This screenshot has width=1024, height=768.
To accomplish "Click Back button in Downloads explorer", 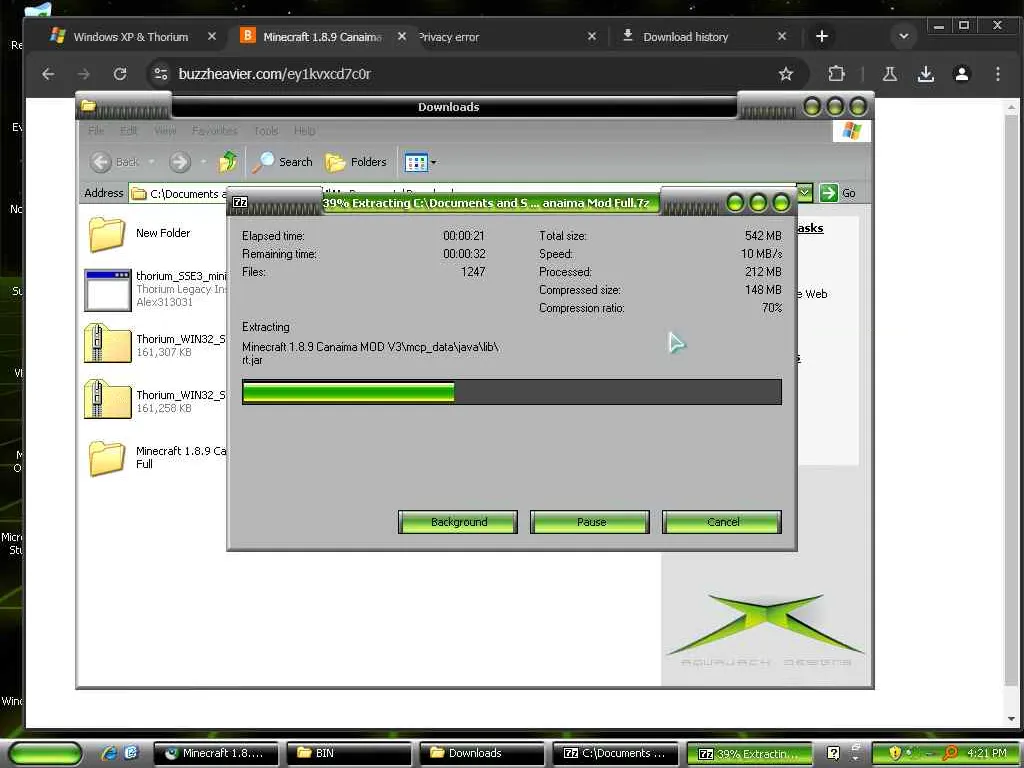I will coord(115,161).
